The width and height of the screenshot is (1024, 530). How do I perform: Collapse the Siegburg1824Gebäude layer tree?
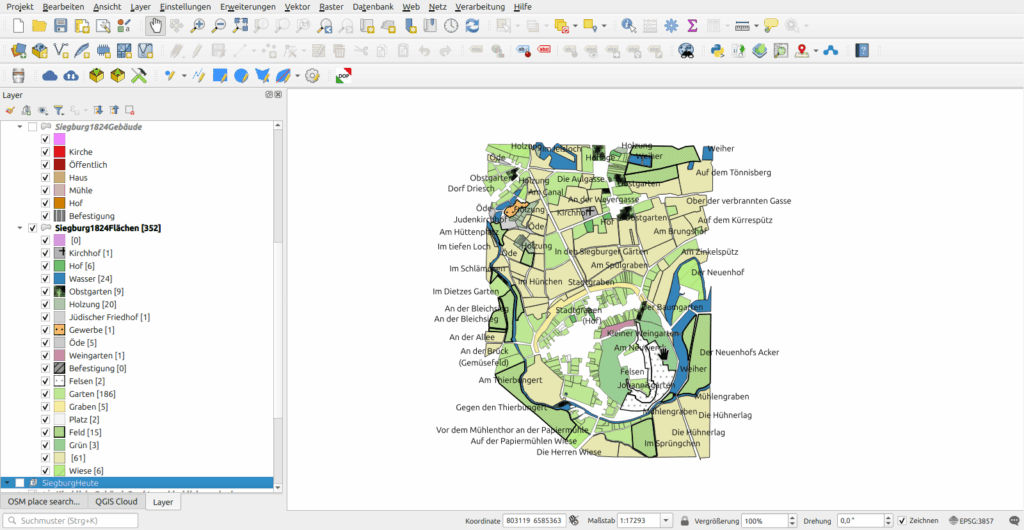click(20, 127)
